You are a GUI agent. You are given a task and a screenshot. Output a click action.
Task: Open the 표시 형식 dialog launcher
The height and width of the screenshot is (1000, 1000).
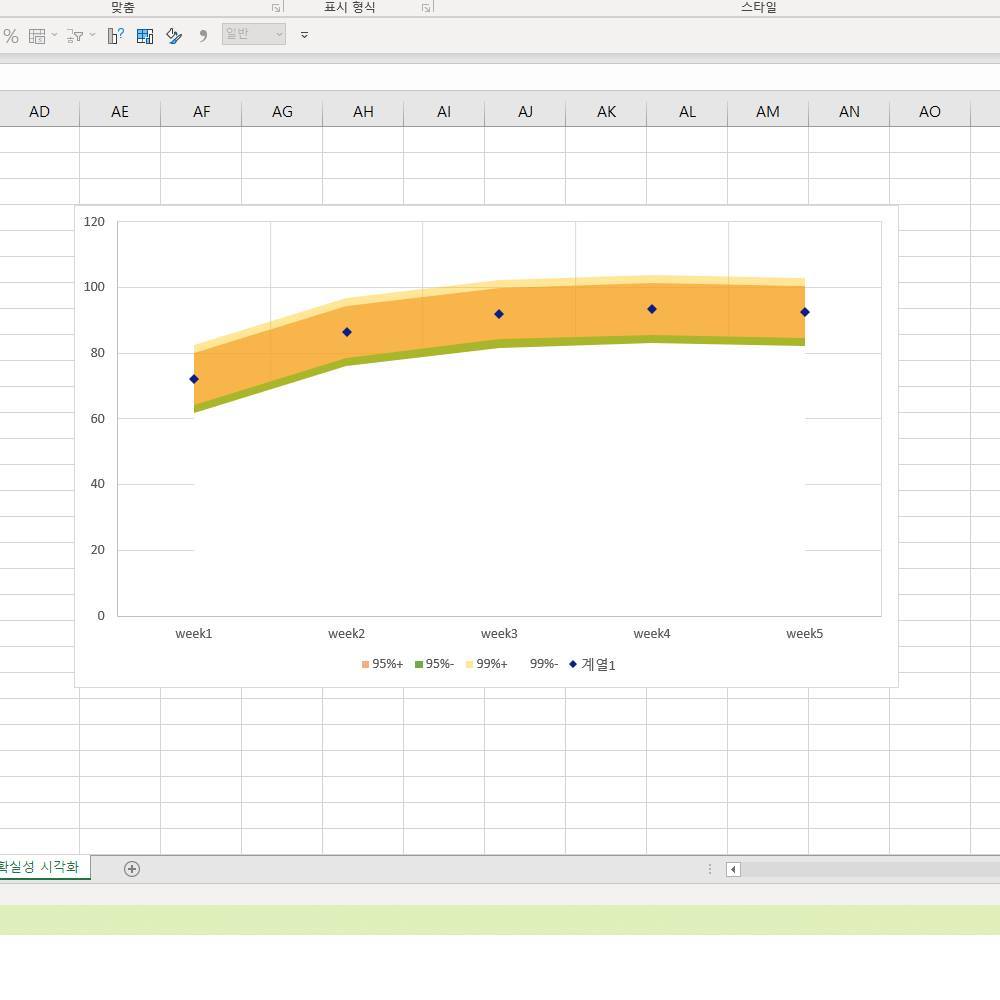(426, 8)
